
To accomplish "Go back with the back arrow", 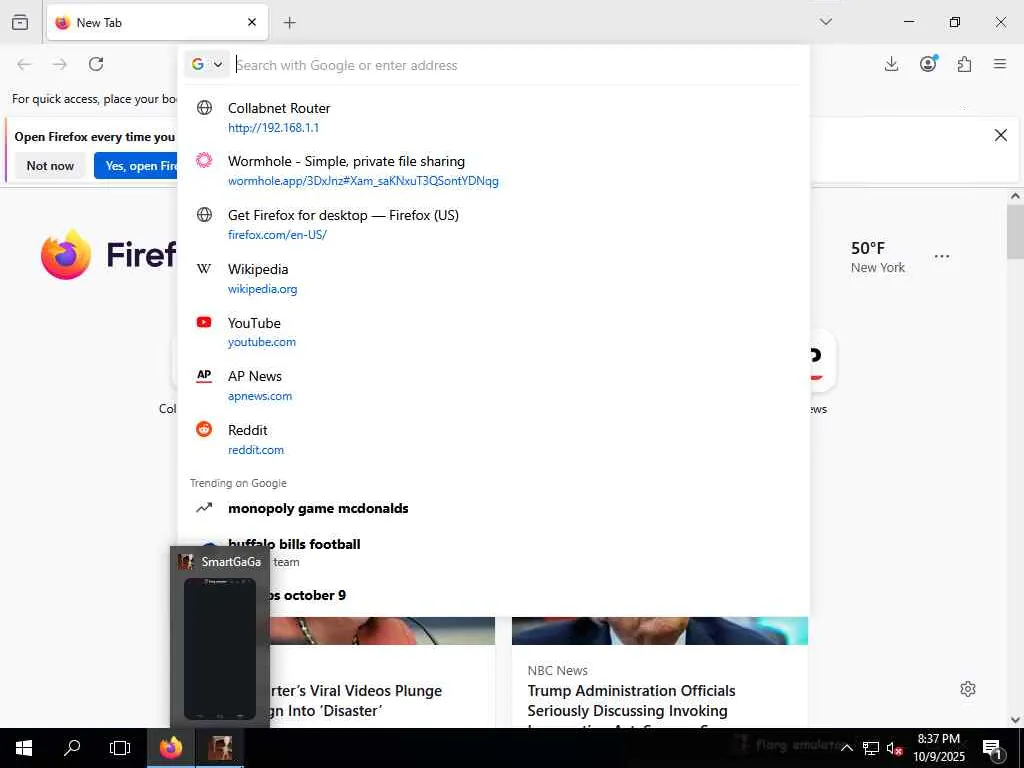I will pyautogui.click(x=24, y=64).
